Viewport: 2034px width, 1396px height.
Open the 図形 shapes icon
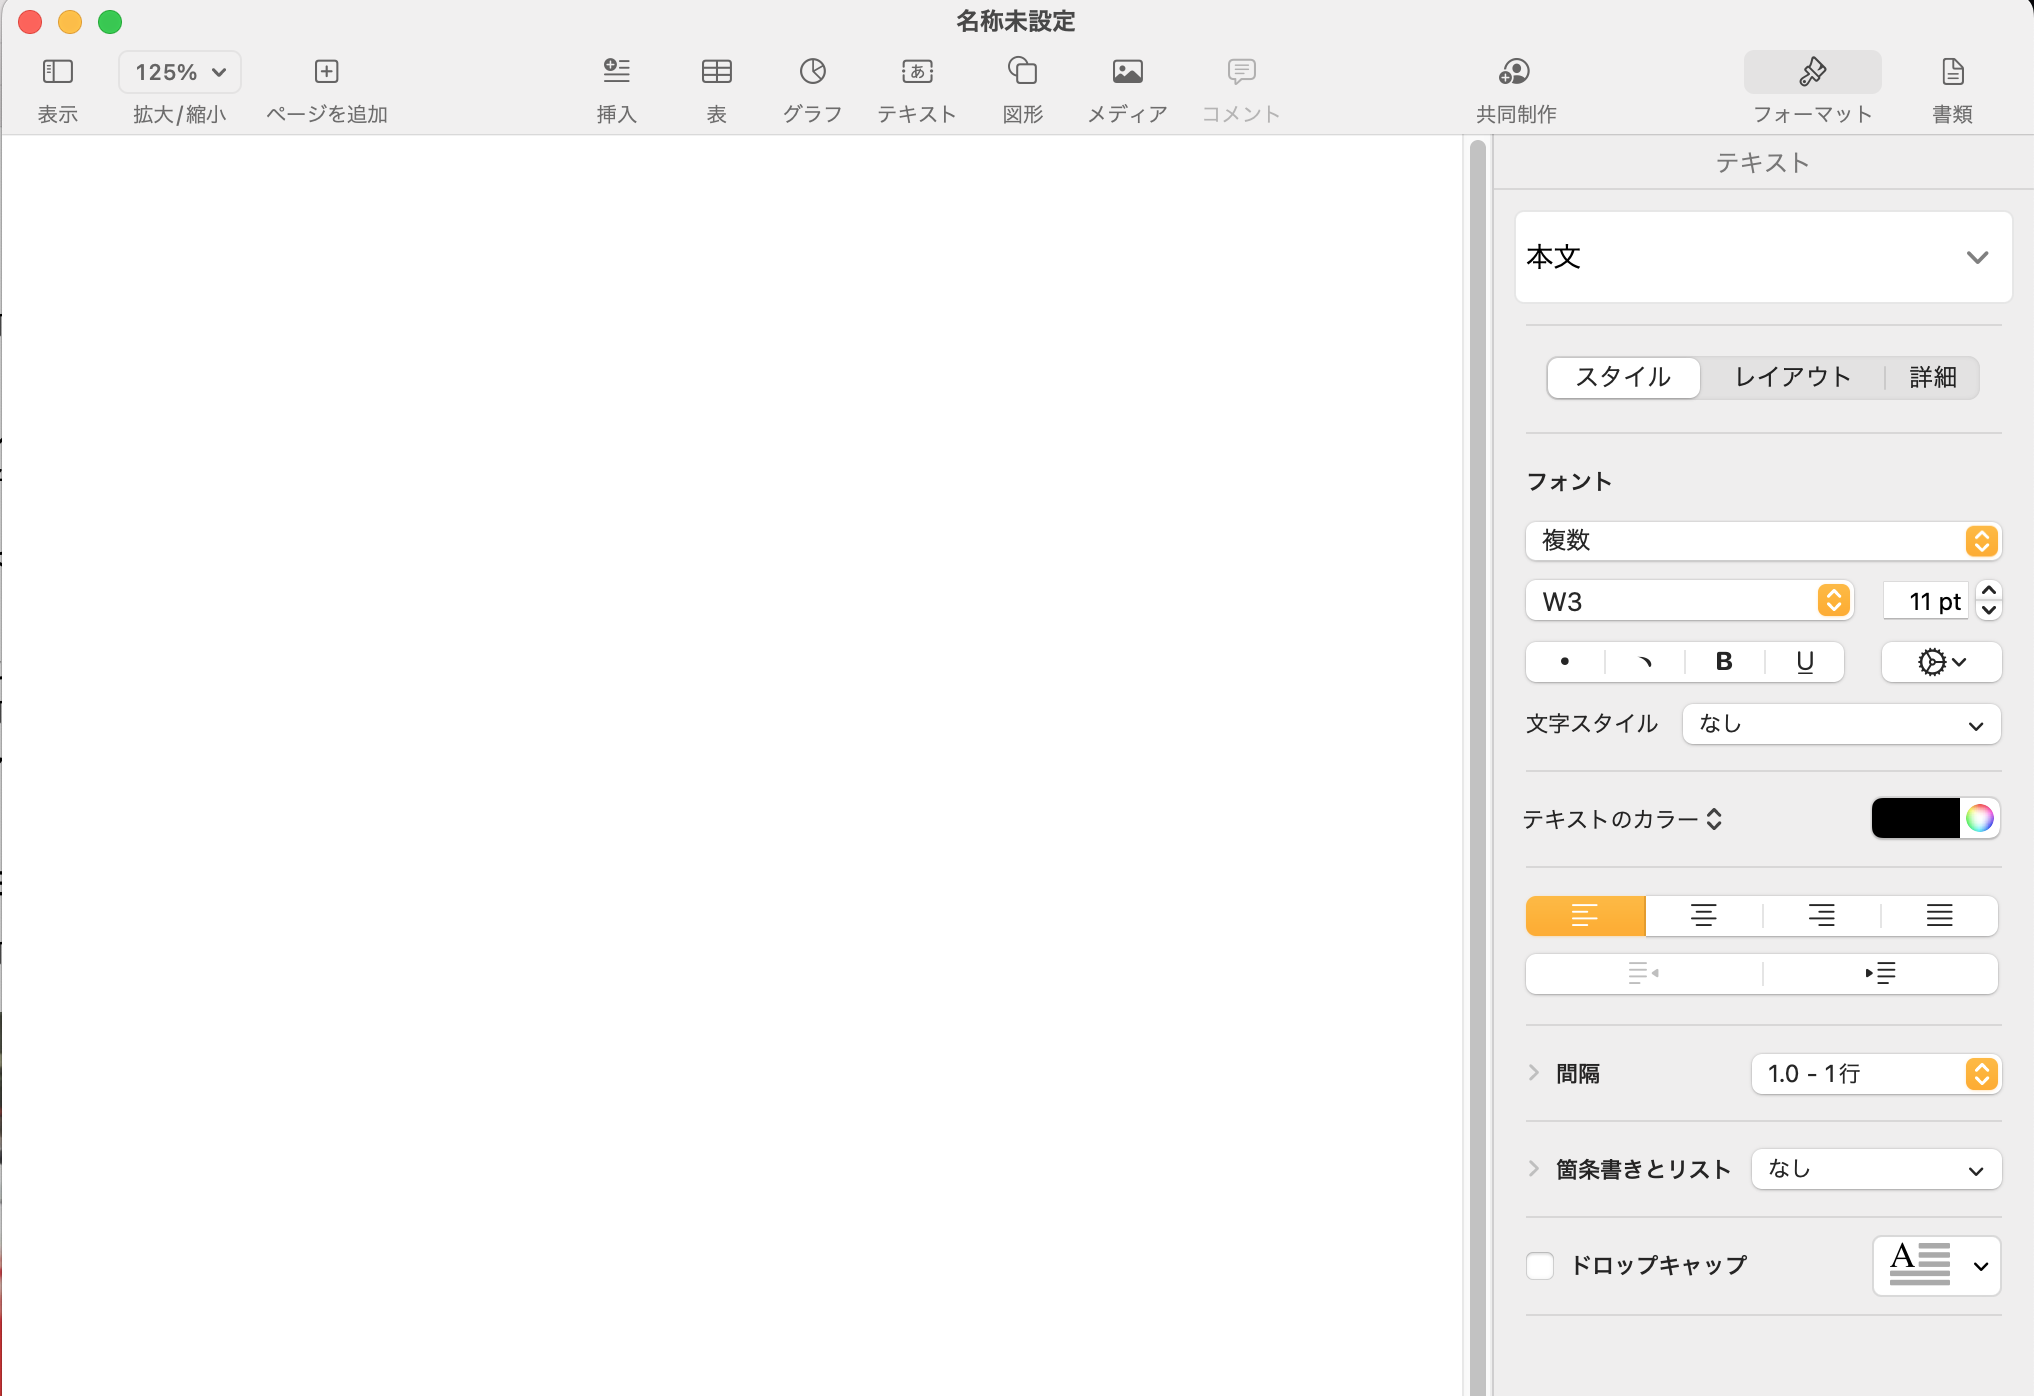(x=1022, y=72)
